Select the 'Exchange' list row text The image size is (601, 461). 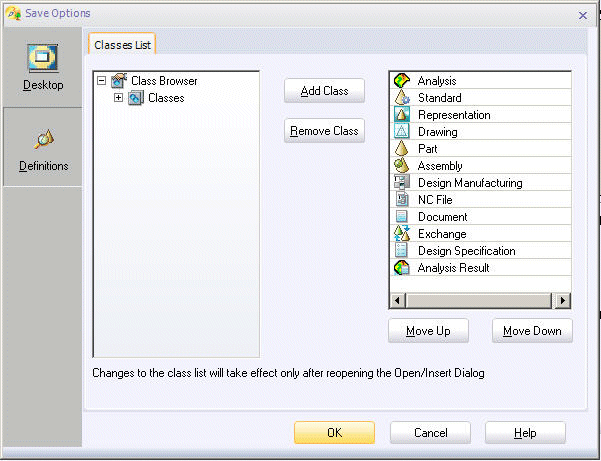pyautogui.click(x=442, y=233)
